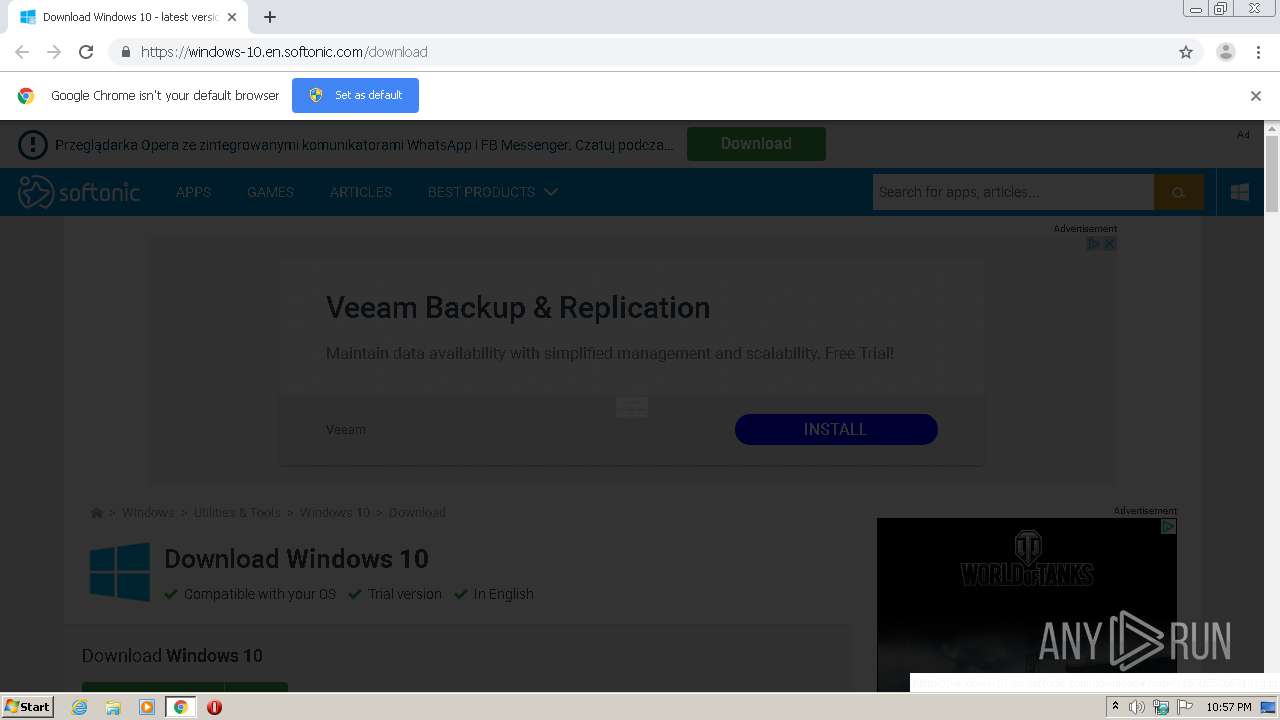
Task: Click the Windows platform icon in header
Action: point(1240,192)
